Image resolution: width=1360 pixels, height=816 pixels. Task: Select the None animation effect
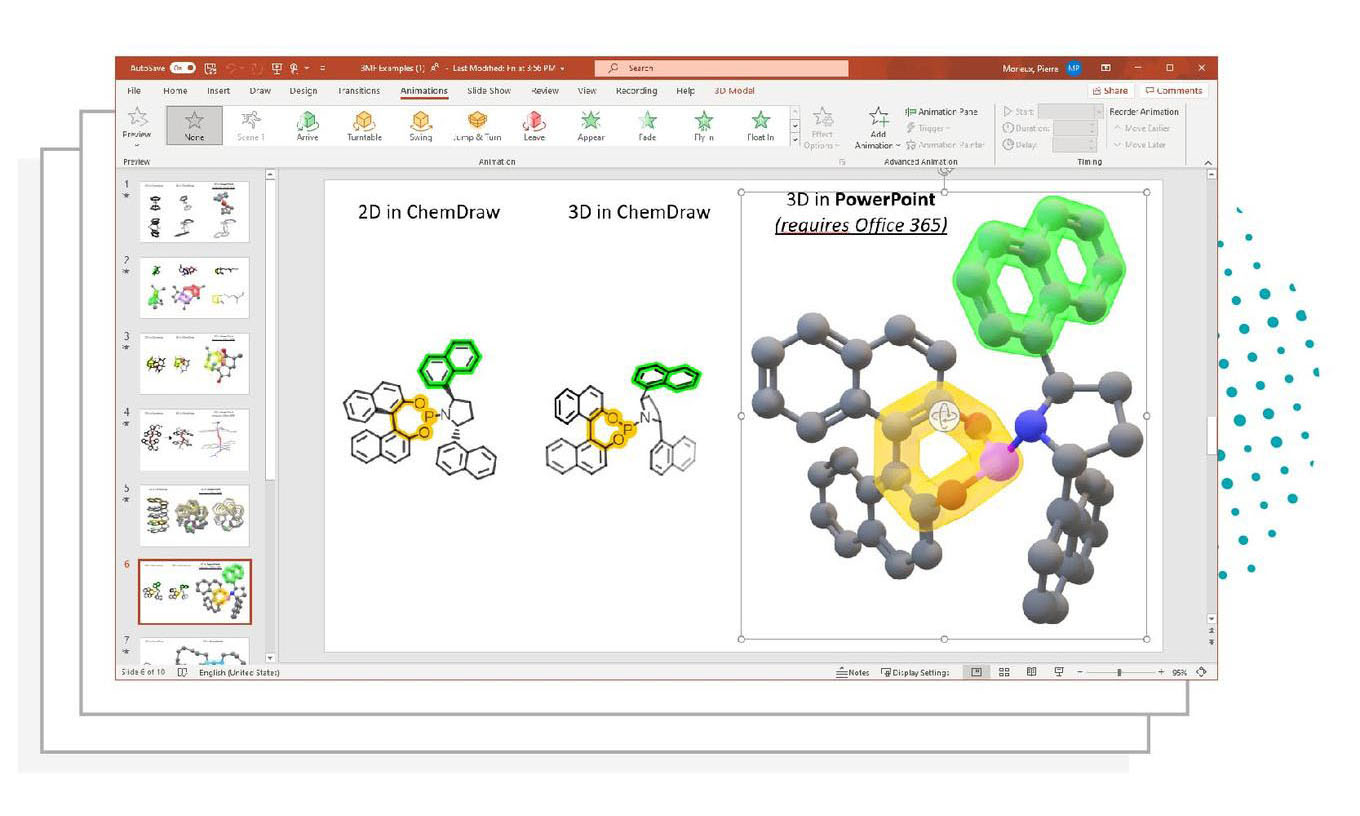coord(194,126)
